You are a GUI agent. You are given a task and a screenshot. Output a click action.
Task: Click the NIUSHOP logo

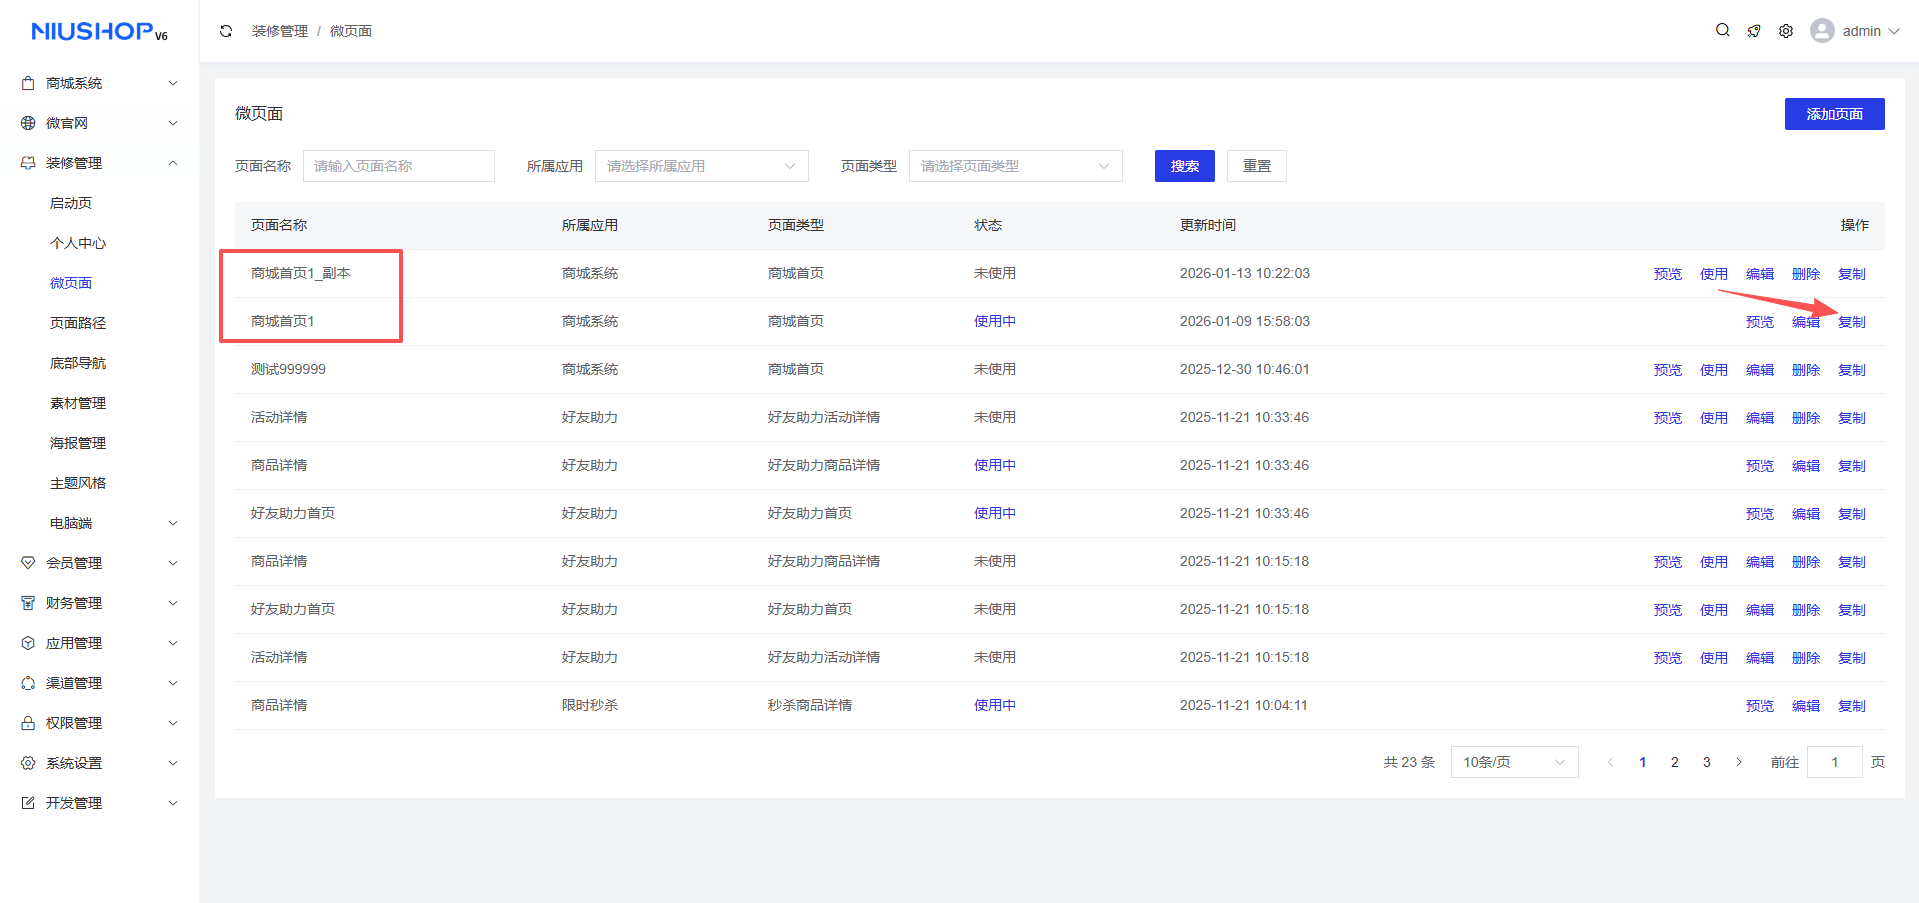point(99,32)
